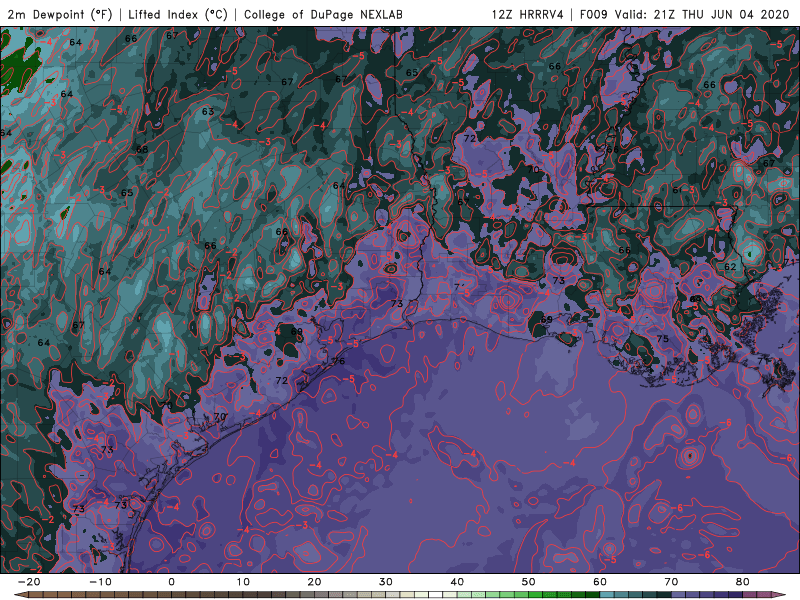Click the "Valid: 21Z THU JUN 04 2020" timestamp
Screen dimensions: 800x600
pos(702,14)
